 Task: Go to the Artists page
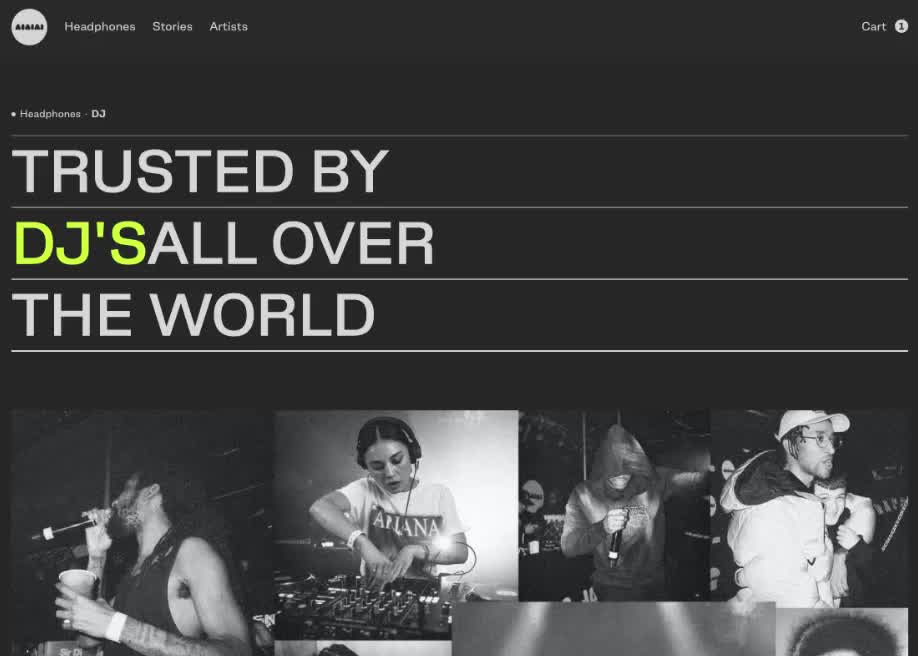(x=228, y=26)
